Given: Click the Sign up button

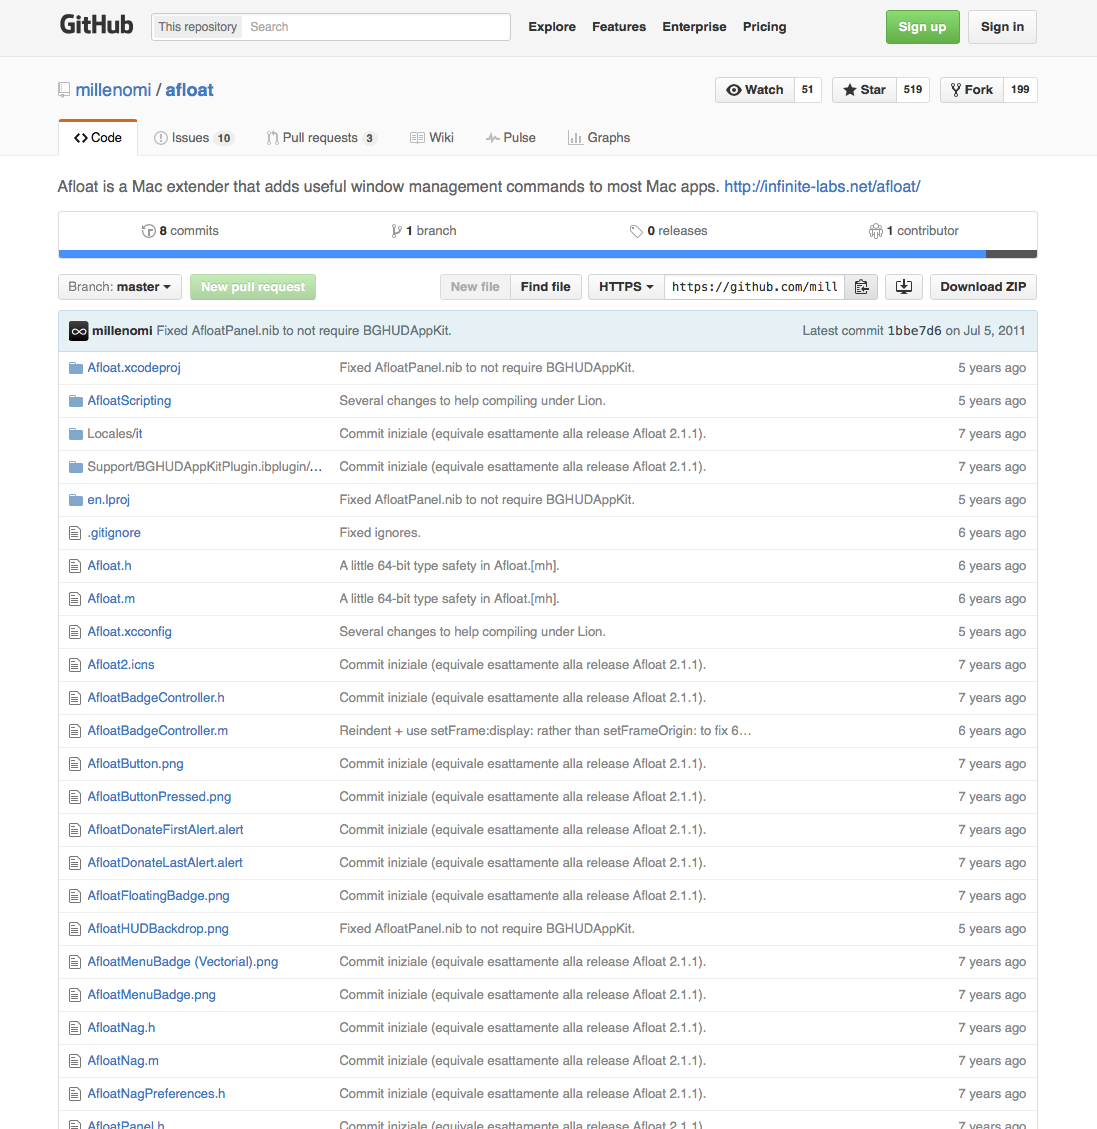Looking at the screenshot, I should (x=922, y=27).
